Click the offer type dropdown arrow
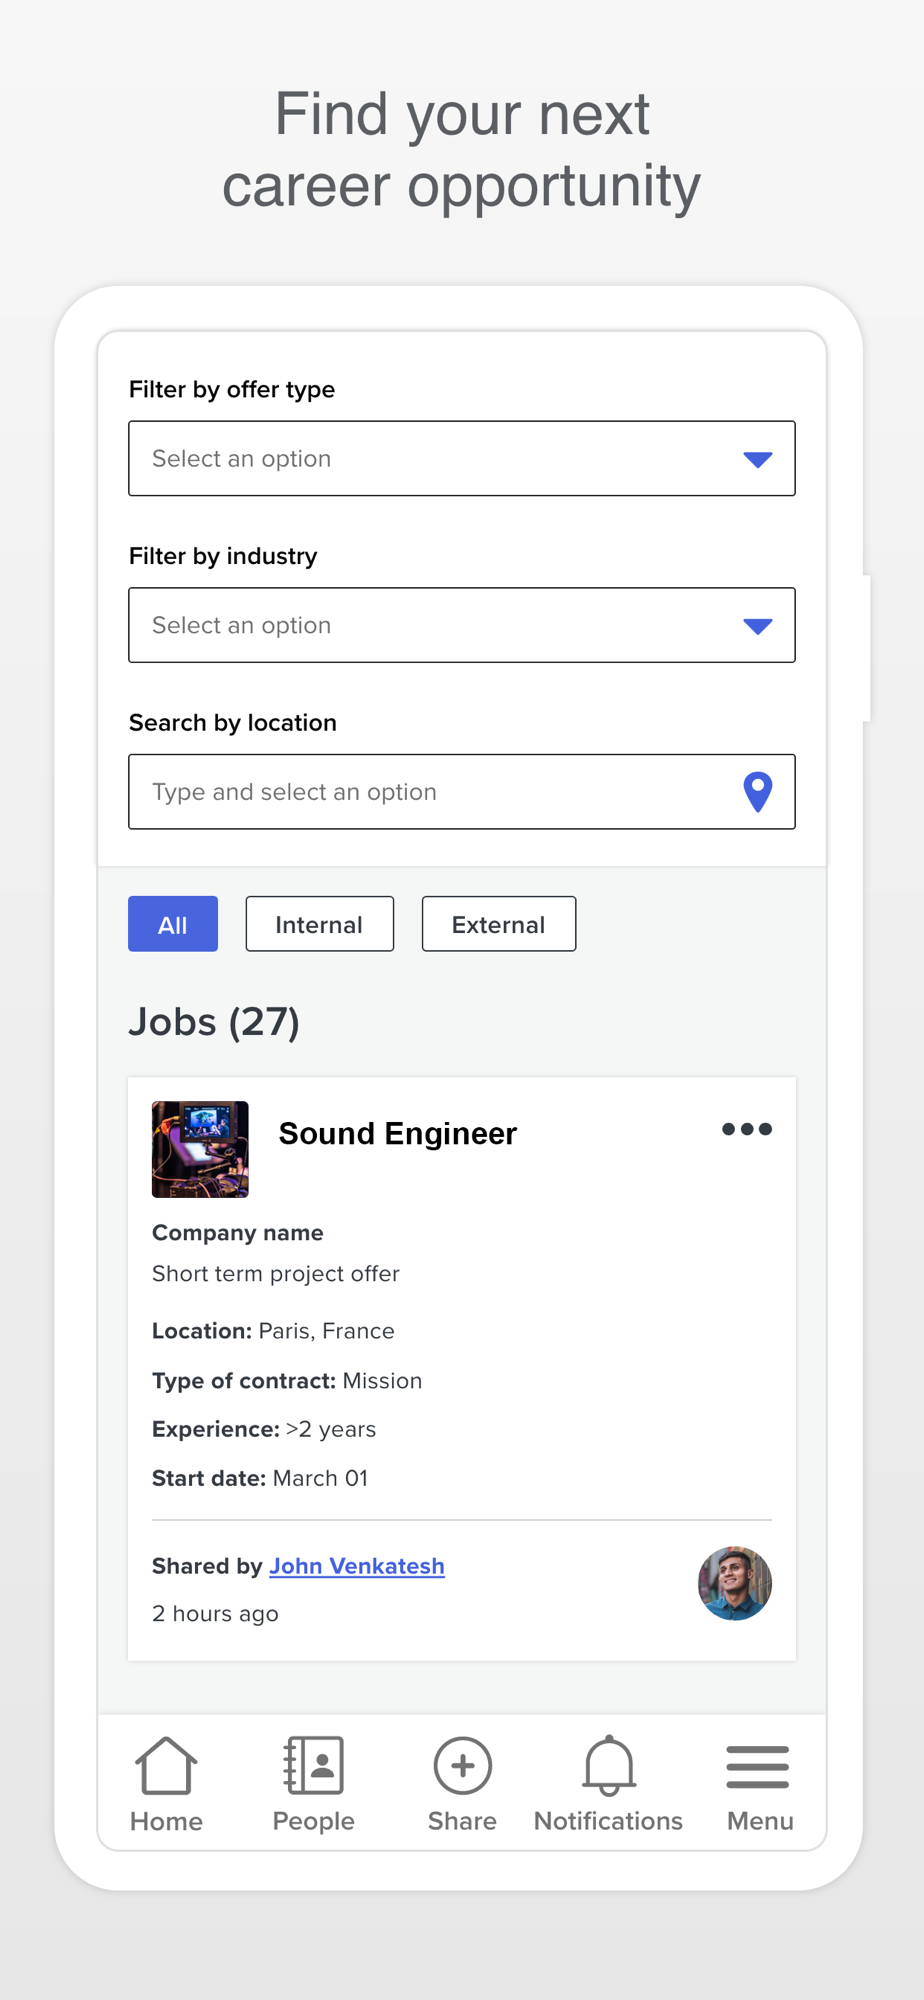The width and height of the screenshot is (924, 2000). click(x=758, y=460)
